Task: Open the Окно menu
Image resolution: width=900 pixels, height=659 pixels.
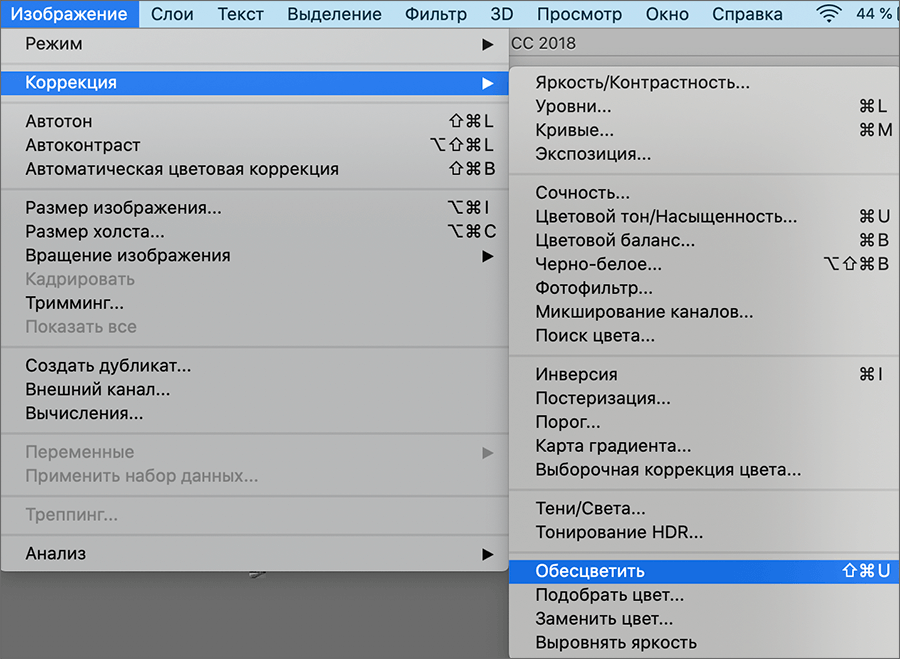Action: [667, 14]
